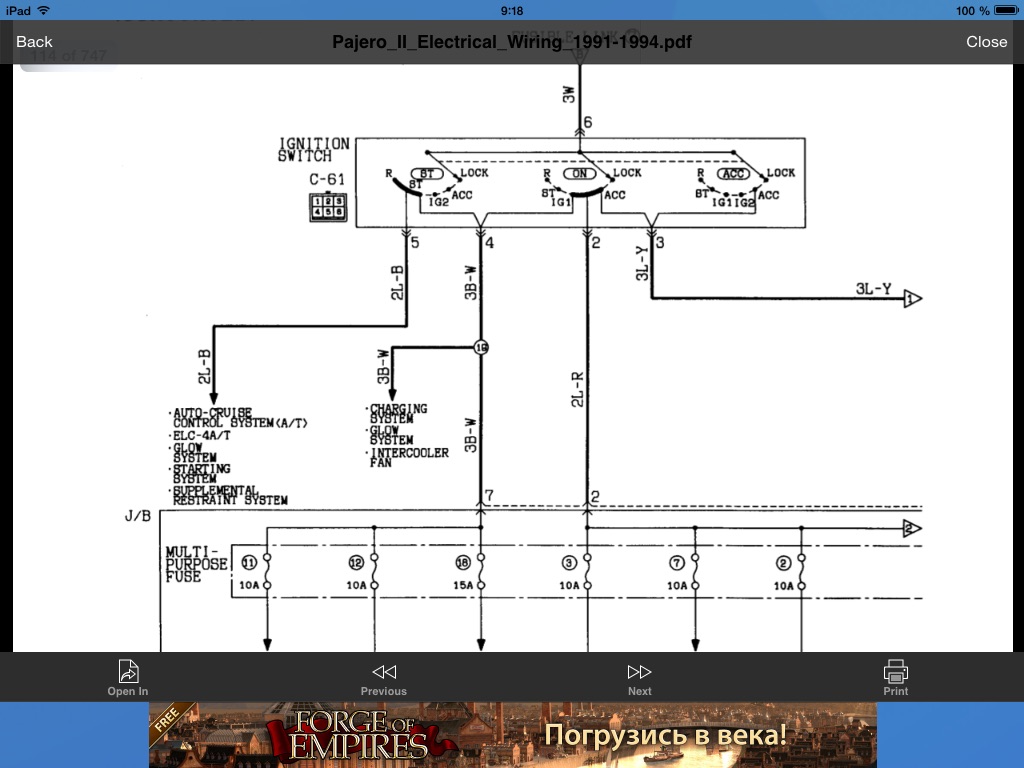The height and width of the screenshot is (768, 1024).
Task: Close the PDF viewer
Action: pyautogui.click(x=986, y=41)
